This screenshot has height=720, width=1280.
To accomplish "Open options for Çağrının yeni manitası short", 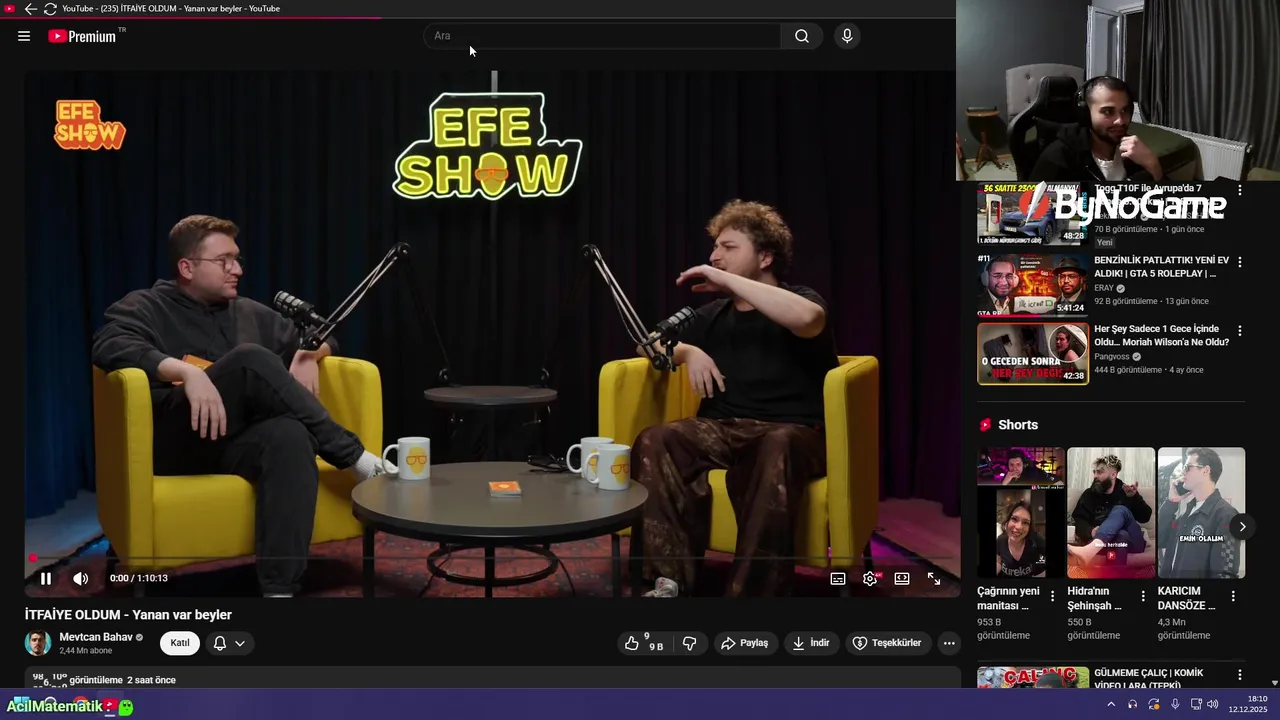I will pyautogui.click(x=1052, y=596).
